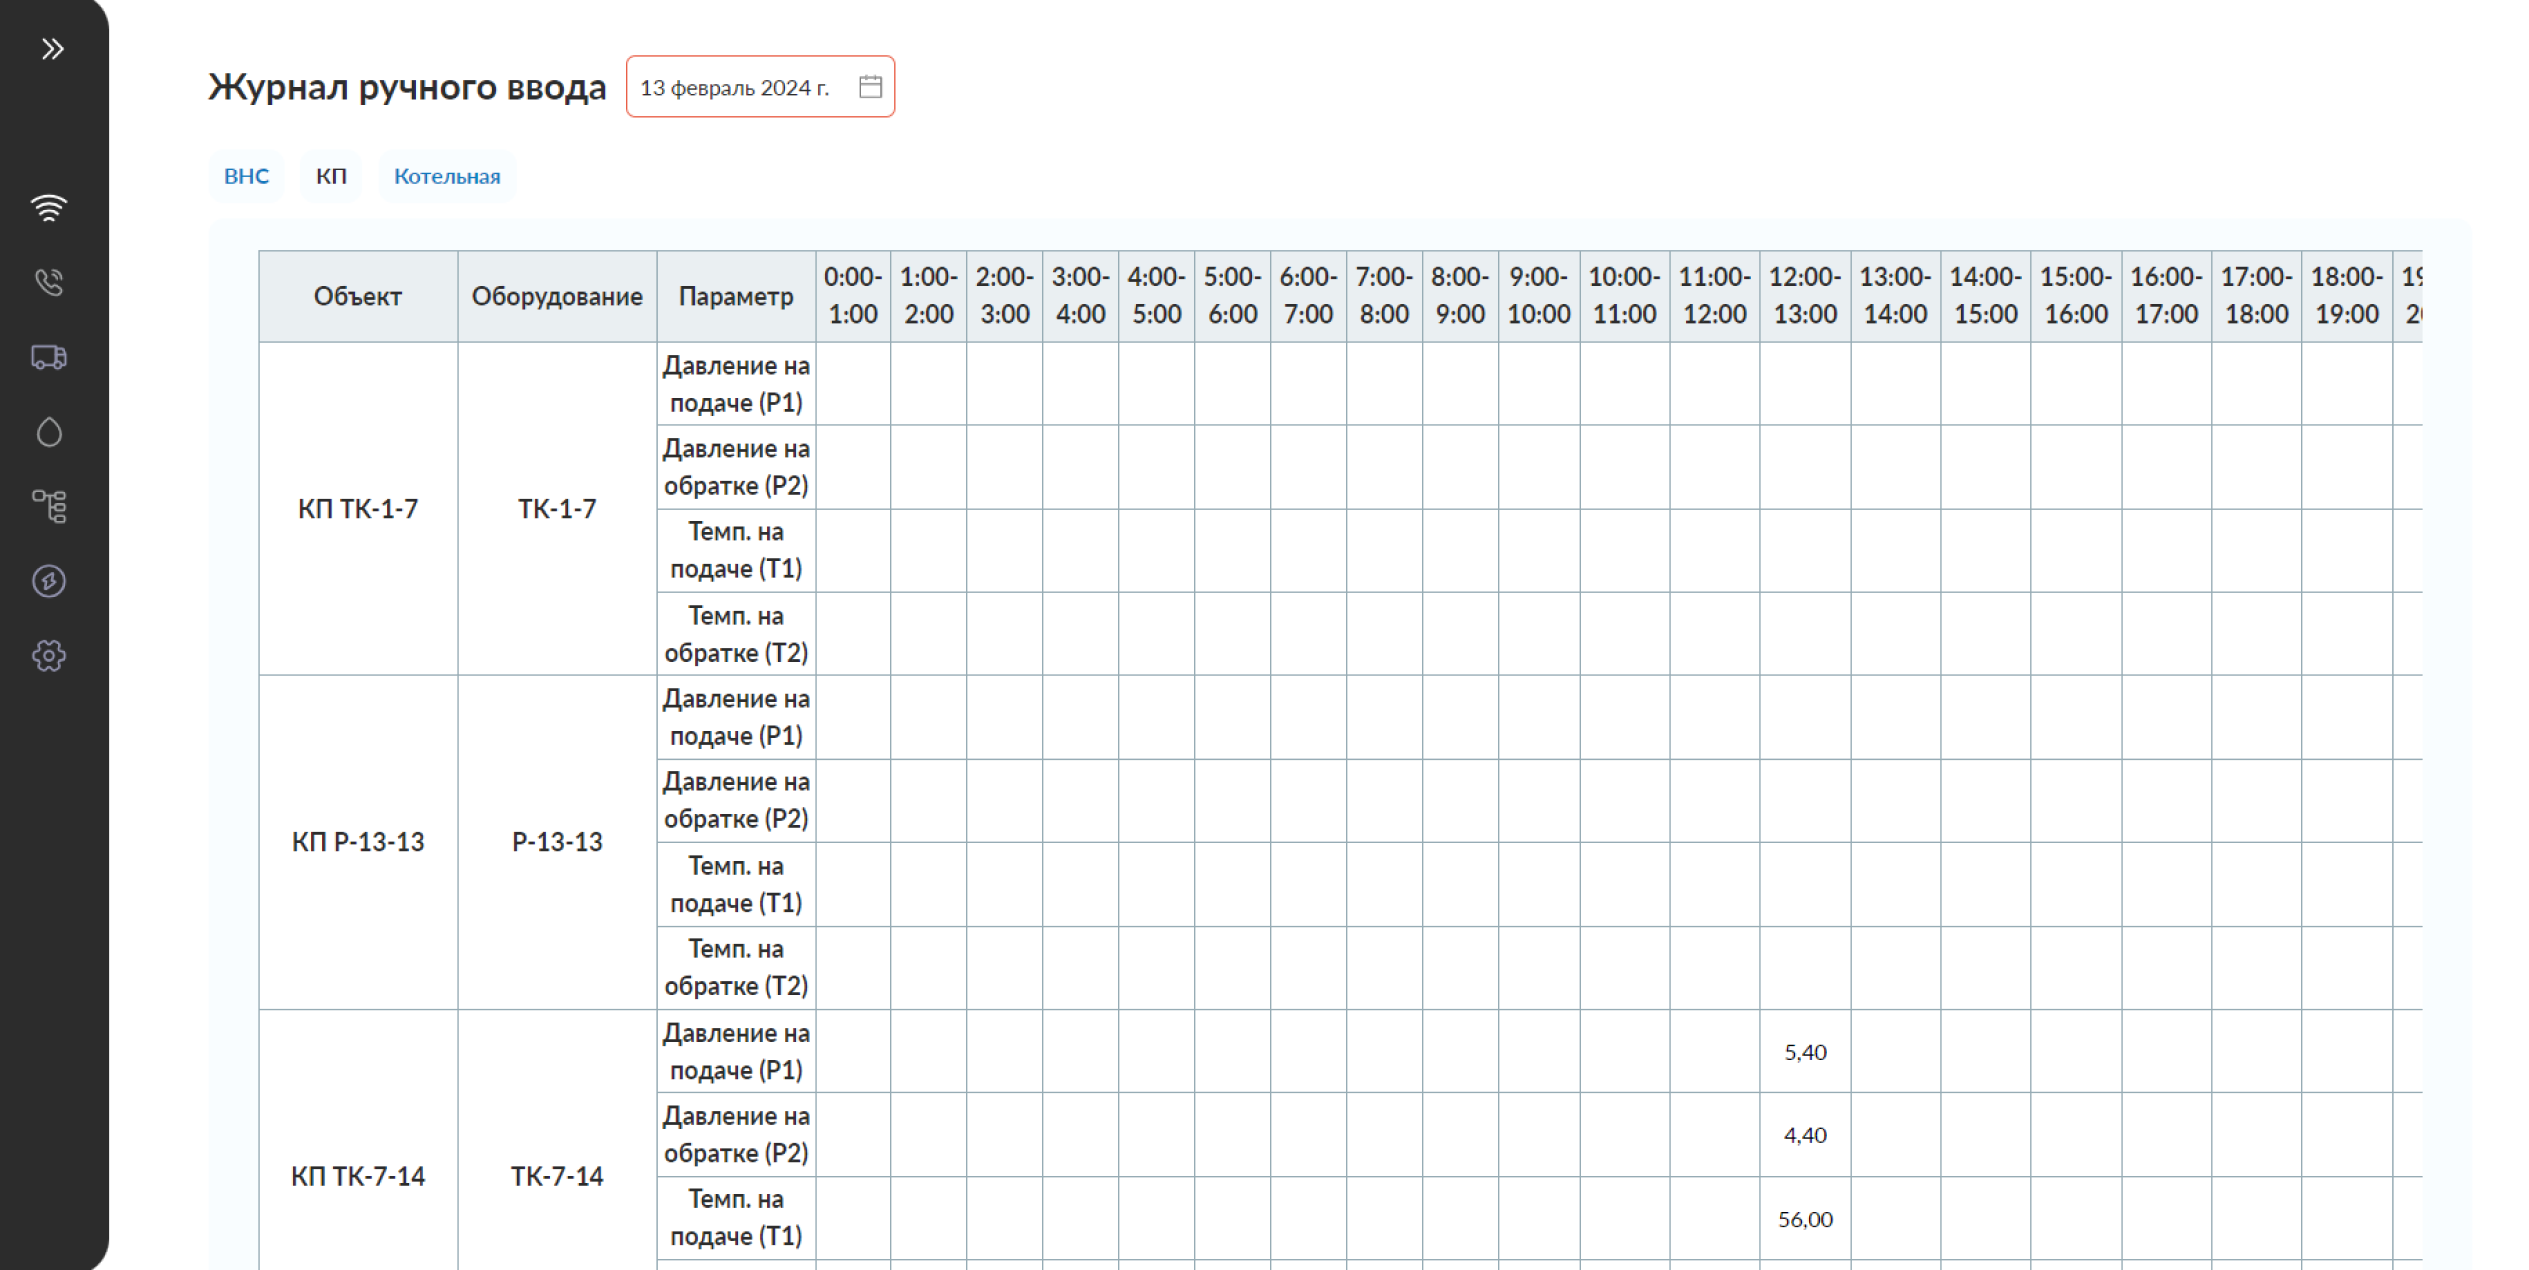Viewport: 2529px width, 1270px height.
Task: Select the КП tab
Action: [x=331, y=176]
